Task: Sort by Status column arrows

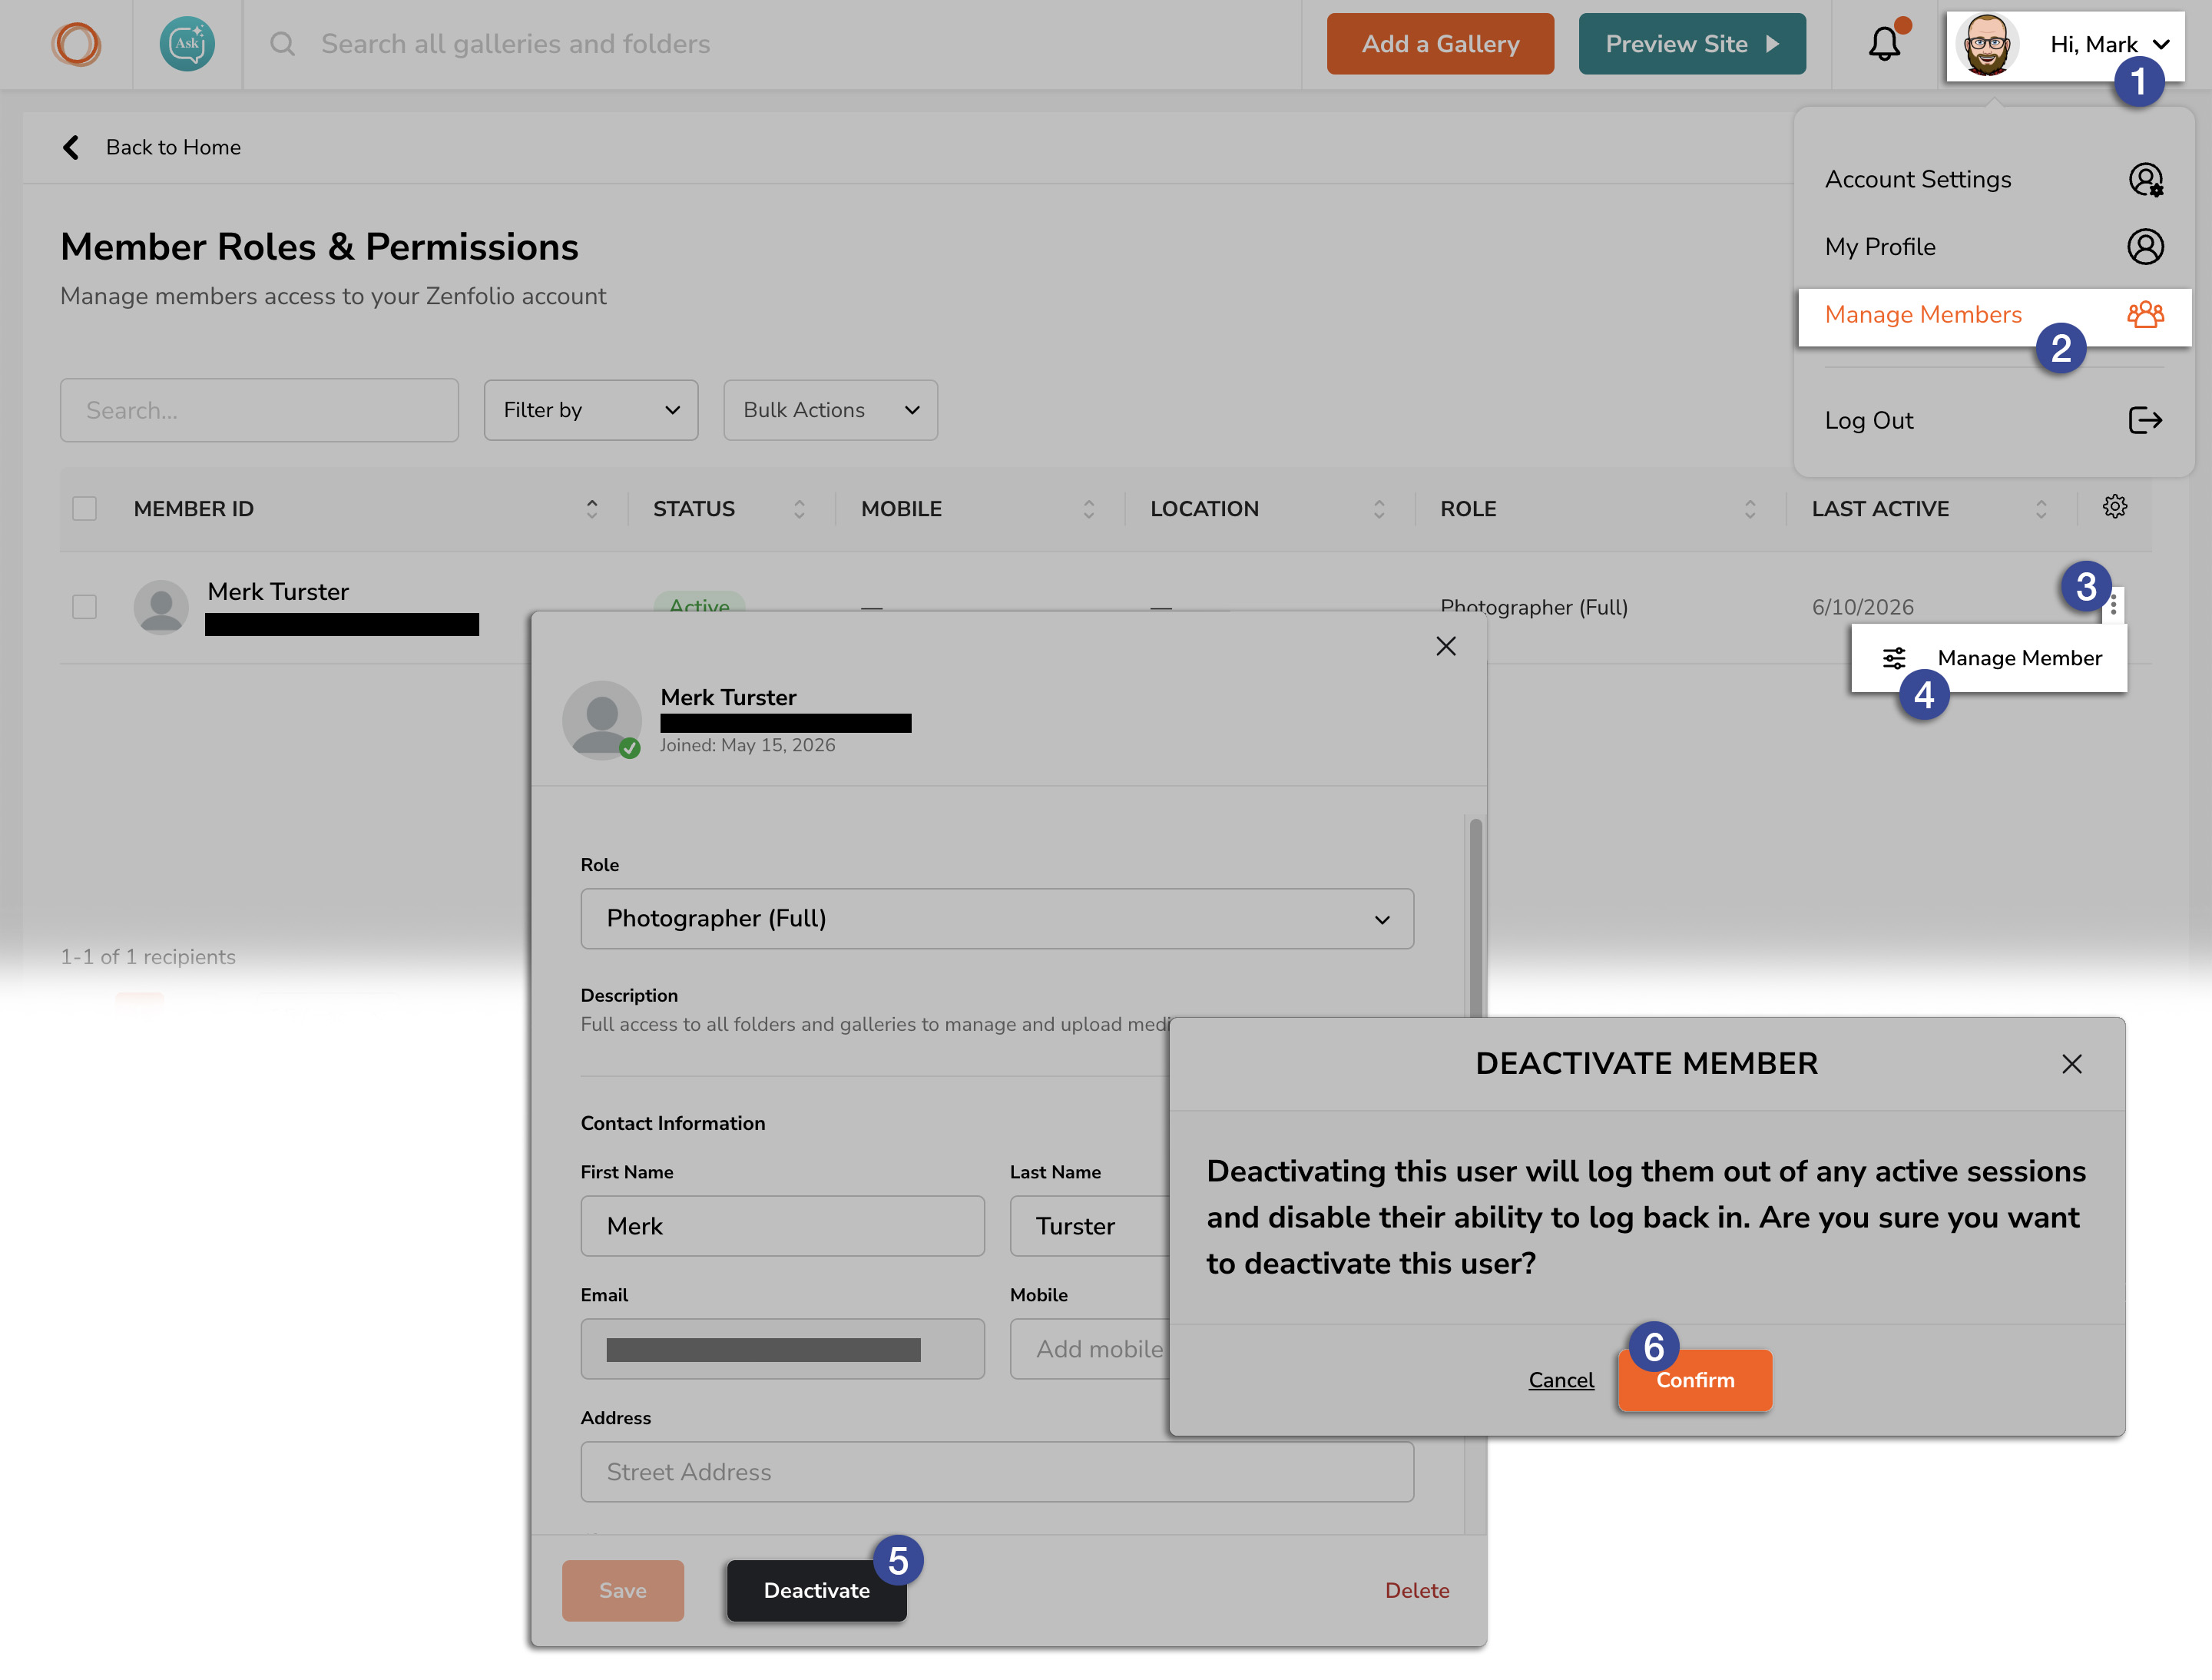Action: 799,509
